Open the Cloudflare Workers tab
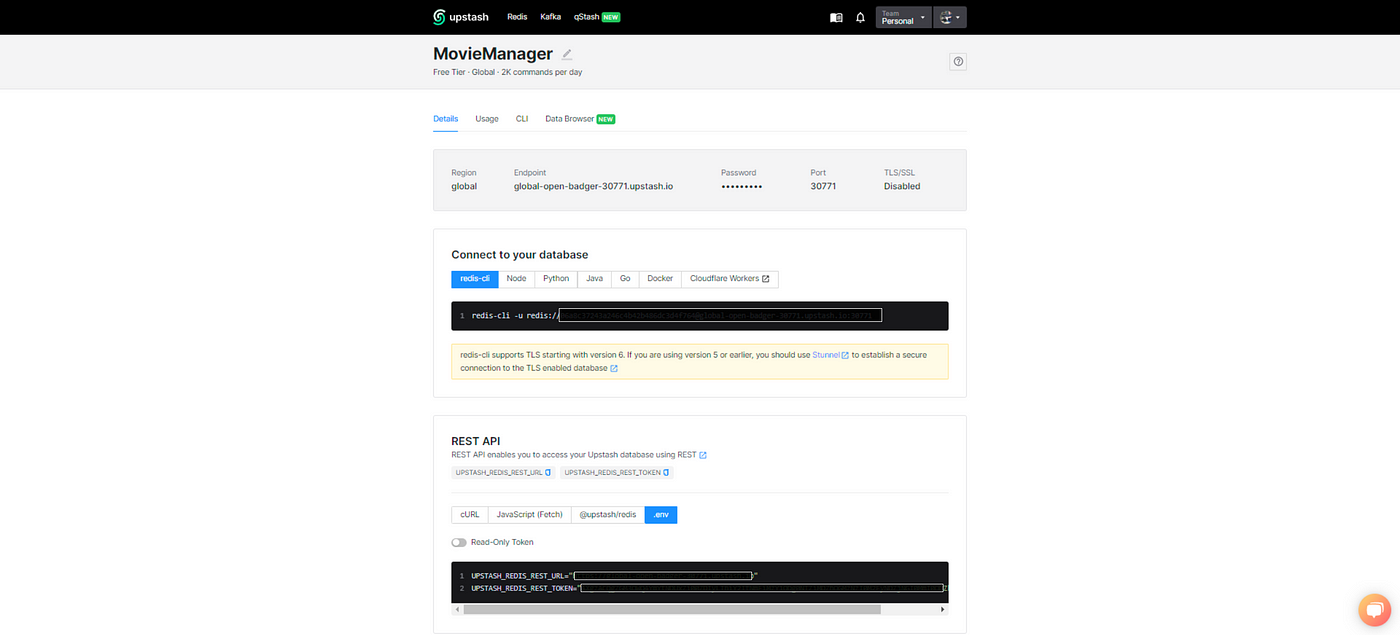Viewport: 1400px width, 635px height. pos(730,279)
